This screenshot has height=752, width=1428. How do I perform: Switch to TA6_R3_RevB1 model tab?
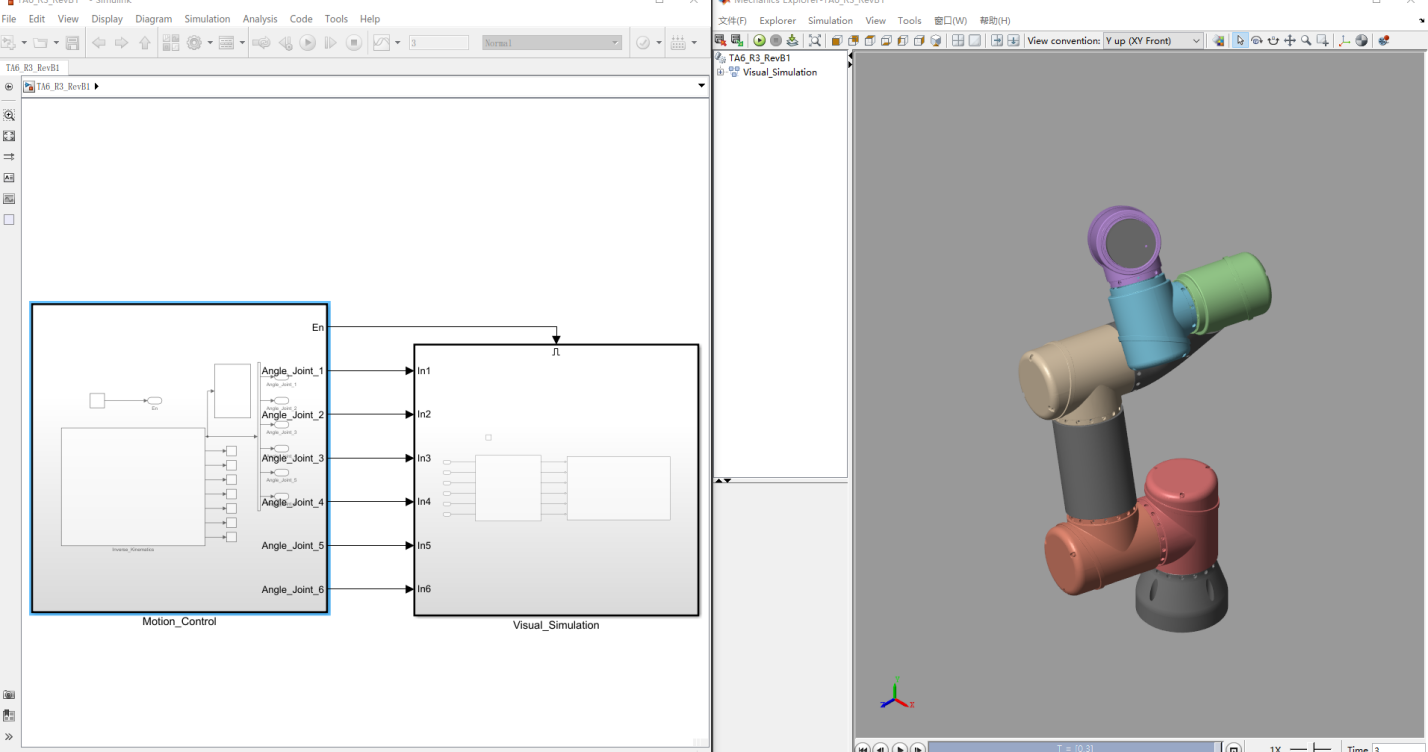[x=34, y=68]
